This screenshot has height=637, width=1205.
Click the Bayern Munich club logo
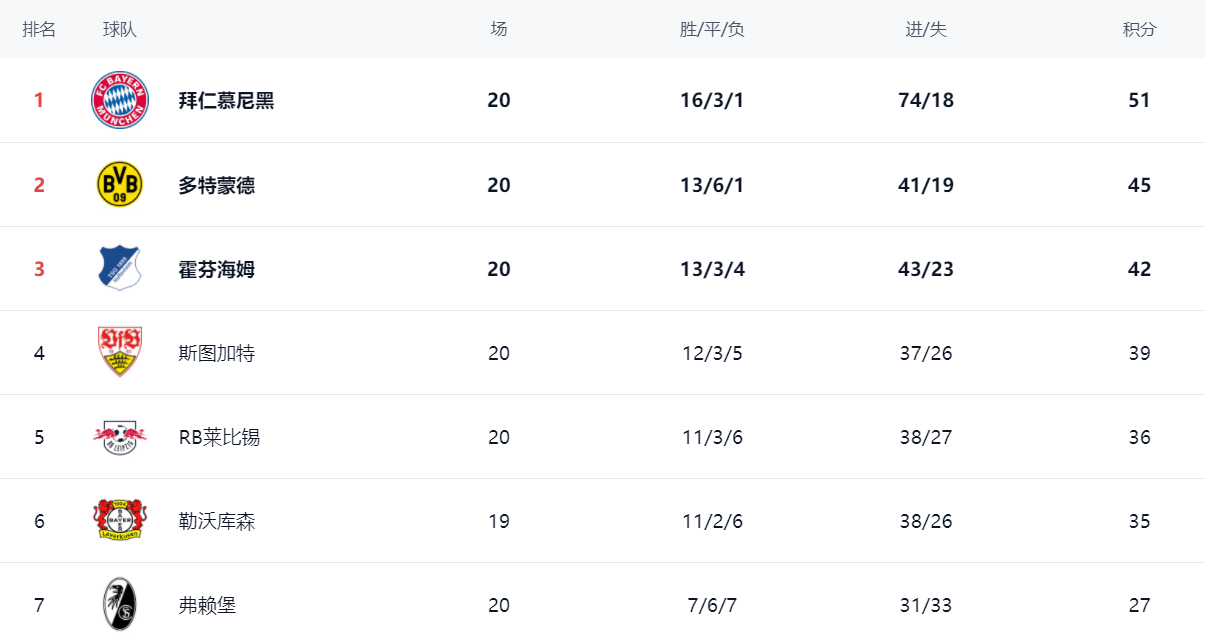pos(120,100)
